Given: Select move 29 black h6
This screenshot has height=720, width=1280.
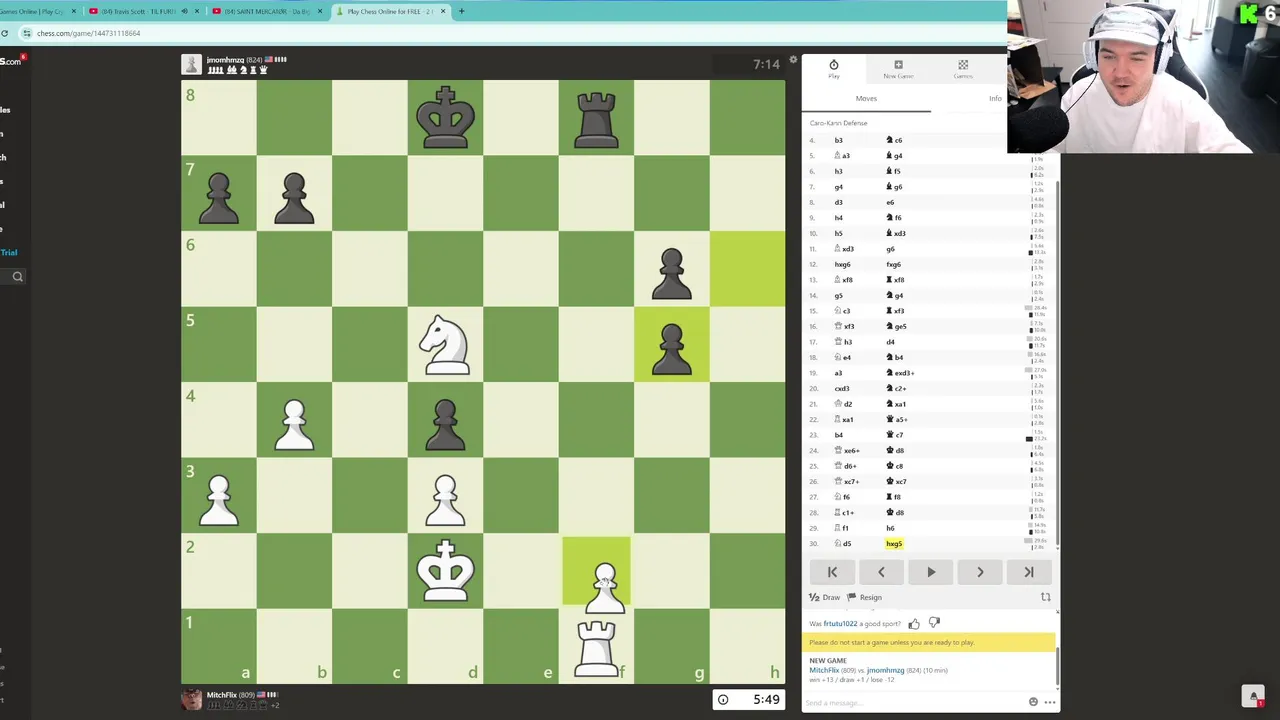Looking at the screenshot, I should pyautogui.click(x=890, y=528).
